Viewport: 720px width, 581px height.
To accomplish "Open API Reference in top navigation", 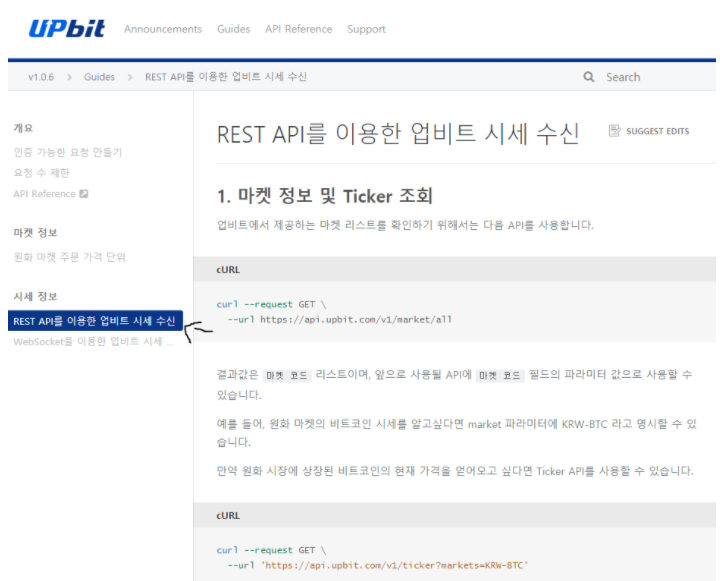I will (298, 29).
